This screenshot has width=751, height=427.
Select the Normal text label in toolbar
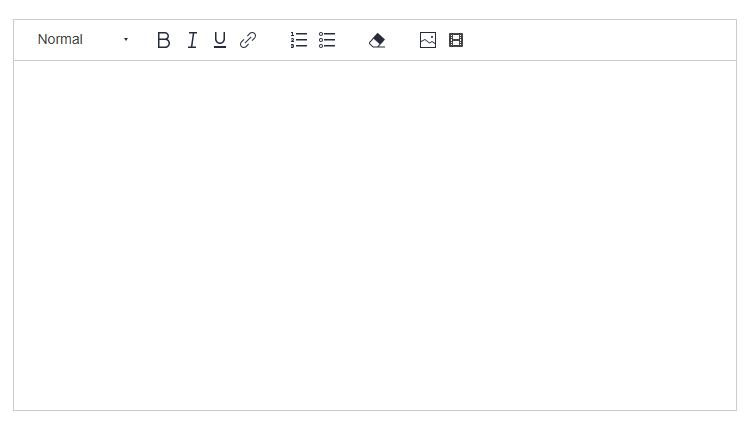[60, 39]
